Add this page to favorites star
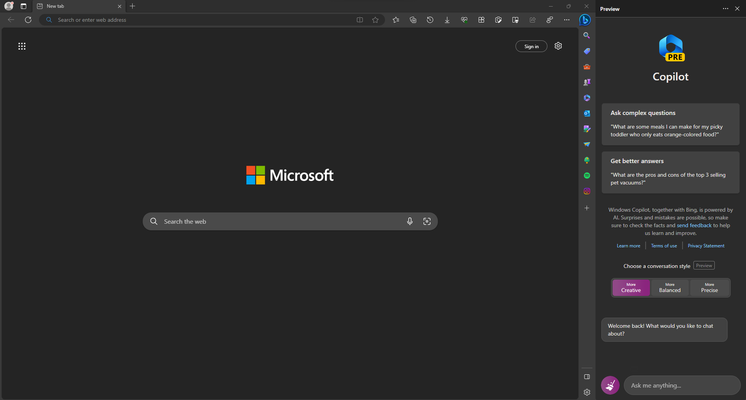This screenshot has height=400, width=746. click(375, 20)
